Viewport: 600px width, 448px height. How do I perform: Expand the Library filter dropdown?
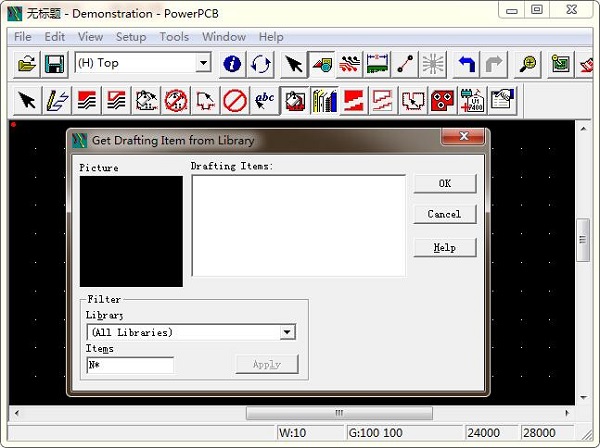(x=287, y=332)
